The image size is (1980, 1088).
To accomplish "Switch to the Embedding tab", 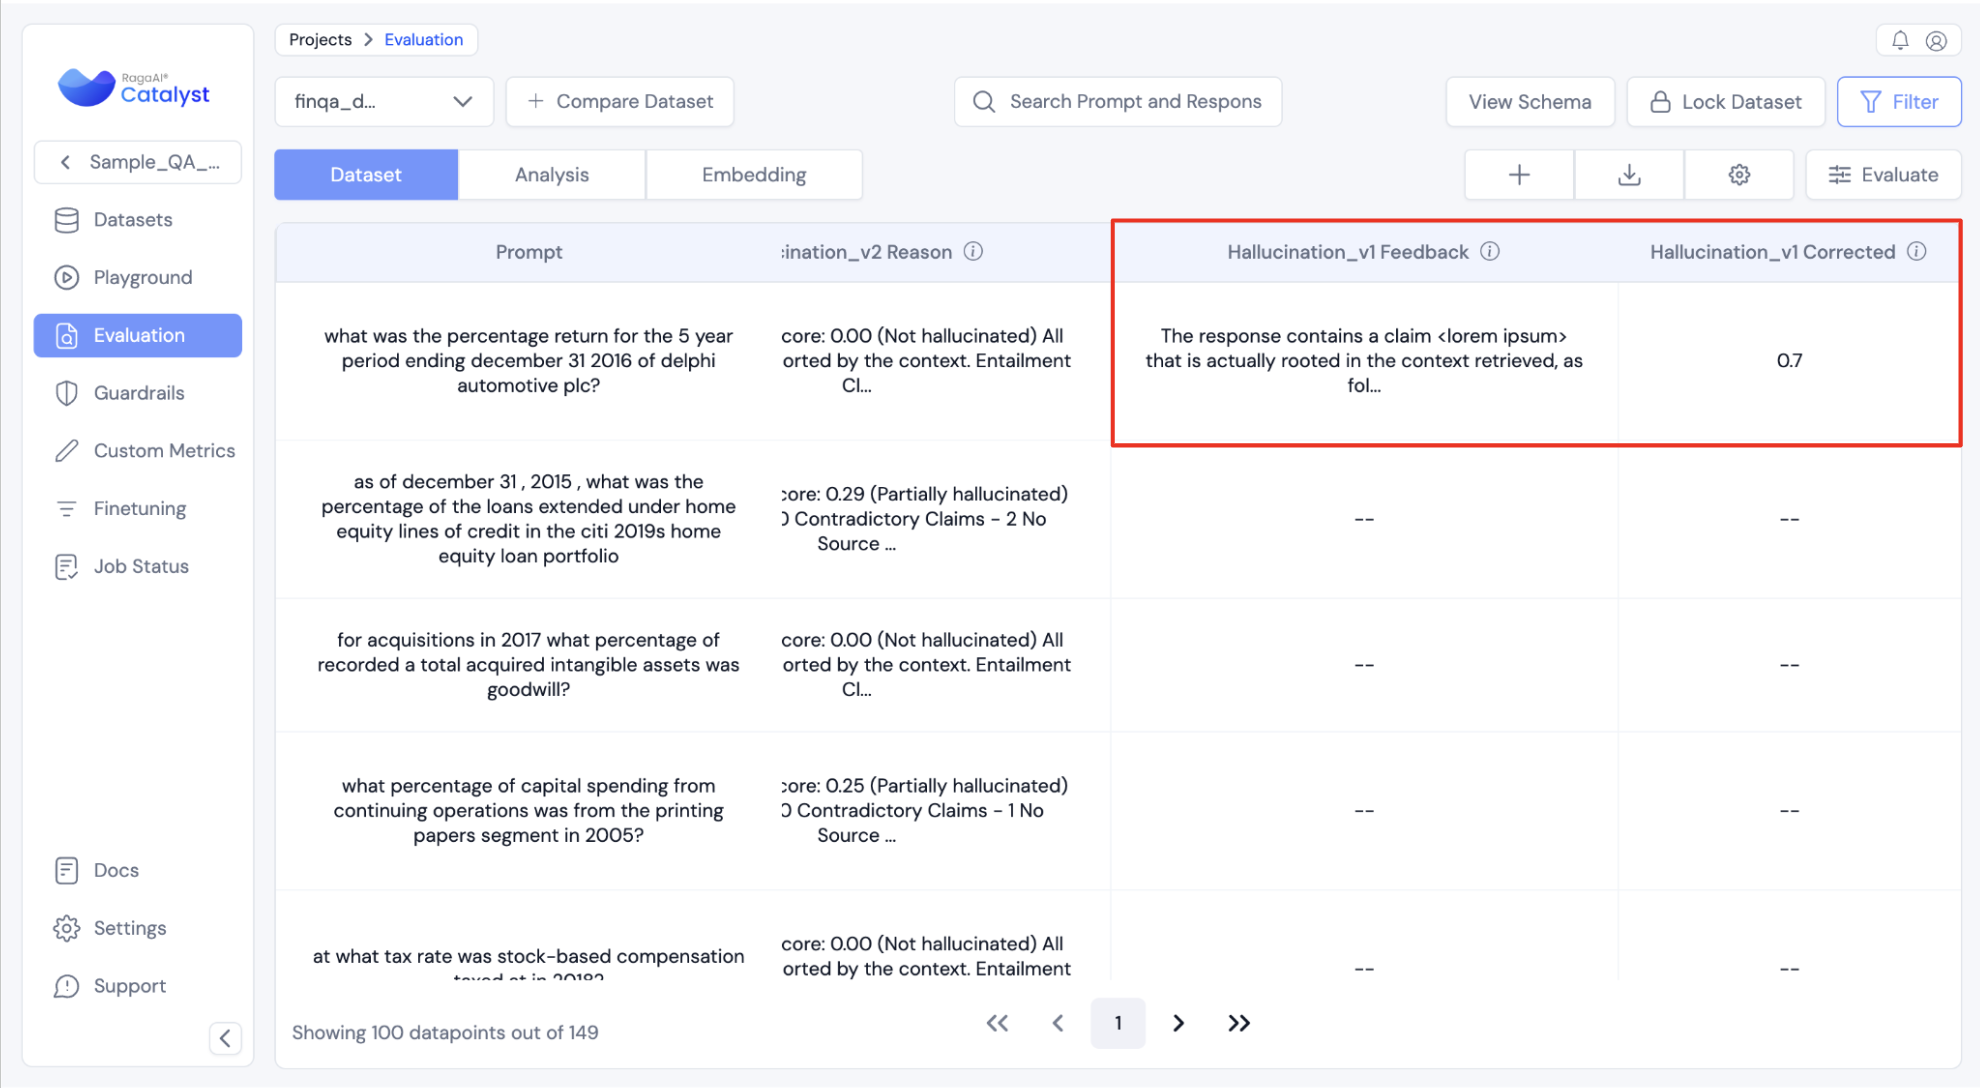I will [x=753, y=175].
